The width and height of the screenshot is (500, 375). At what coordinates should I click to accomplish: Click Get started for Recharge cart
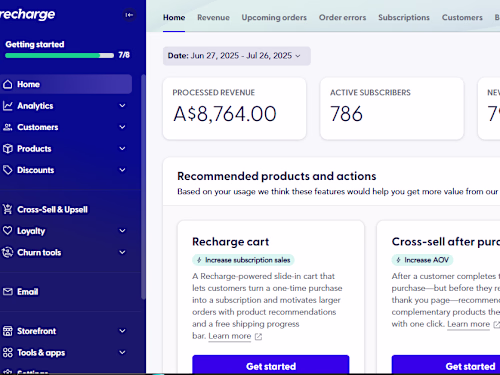pos(271,365)
